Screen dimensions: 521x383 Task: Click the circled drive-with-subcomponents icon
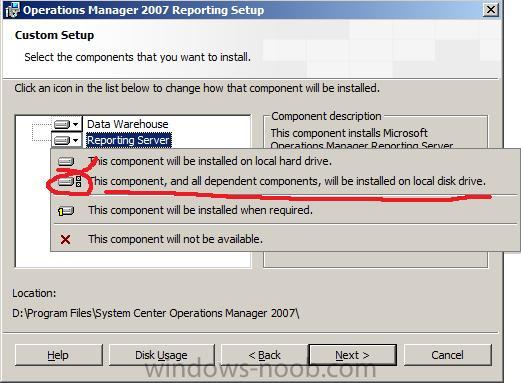click(x=69, y=182)
